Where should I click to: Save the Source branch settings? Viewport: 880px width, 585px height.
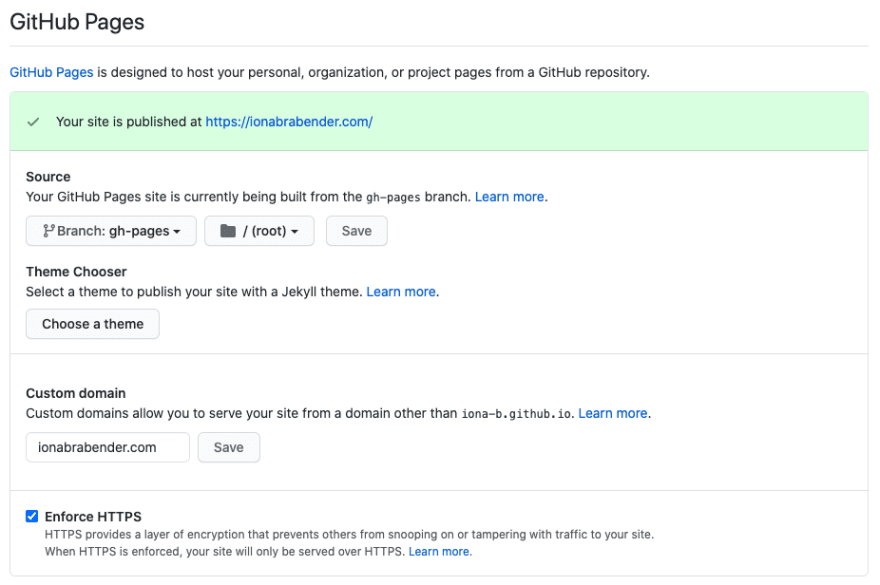pos(356,231)
